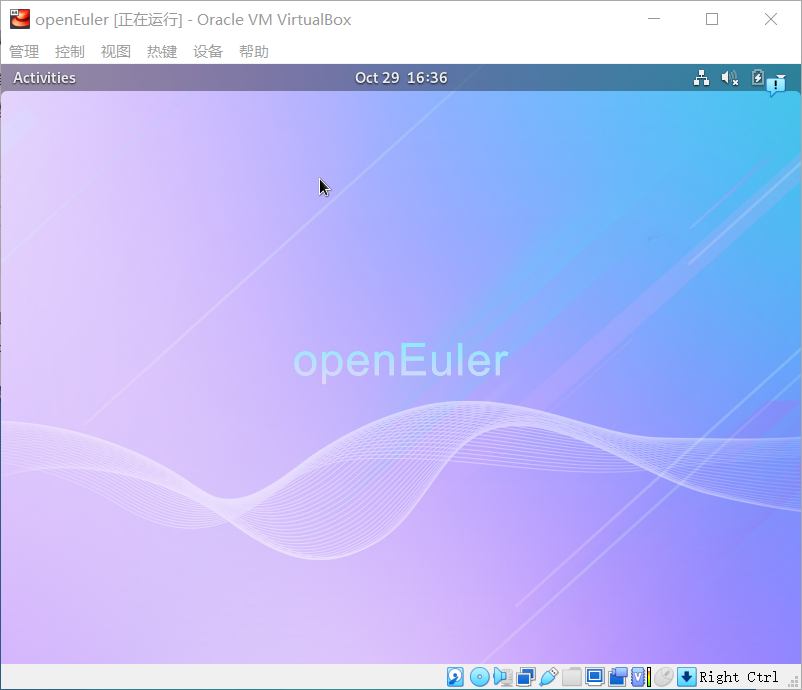Click the Activities button

click(44, 78)
